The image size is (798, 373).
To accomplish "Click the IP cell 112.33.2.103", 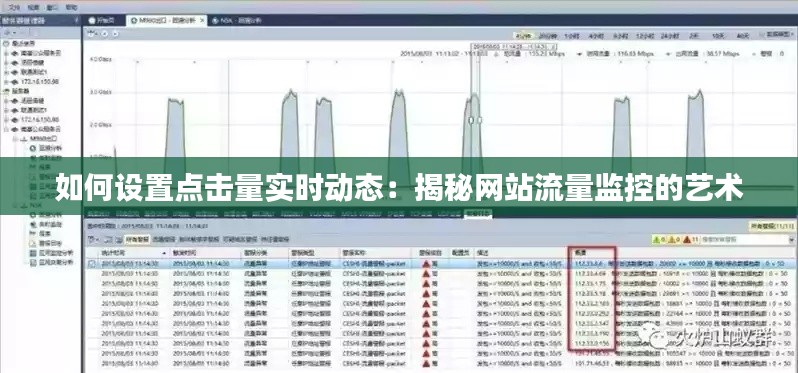I will 591,303.
